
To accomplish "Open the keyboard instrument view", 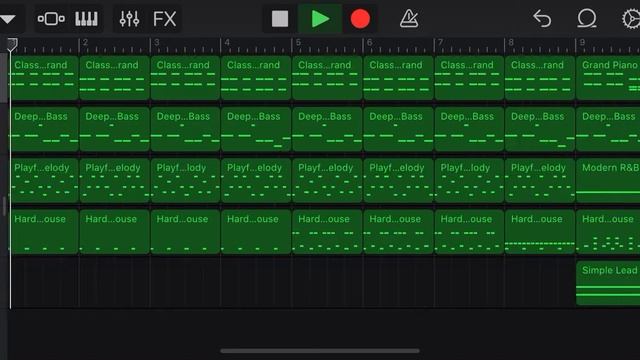I will [86, 19].
